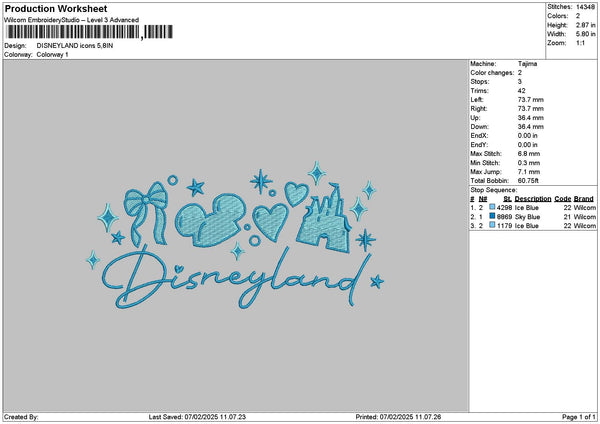Click the Sky Blue color swatch
Screen dimensions: 600x424
pos(492,216)
